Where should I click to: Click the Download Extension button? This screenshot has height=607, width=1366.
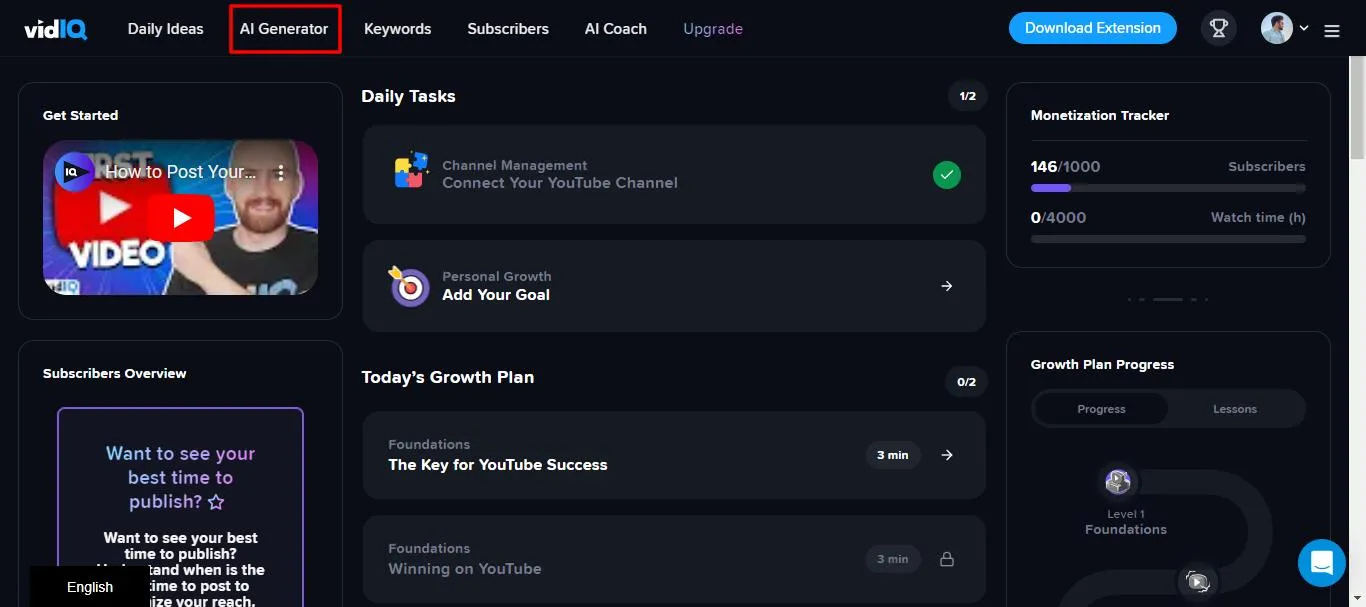(x=1092, y=28)
